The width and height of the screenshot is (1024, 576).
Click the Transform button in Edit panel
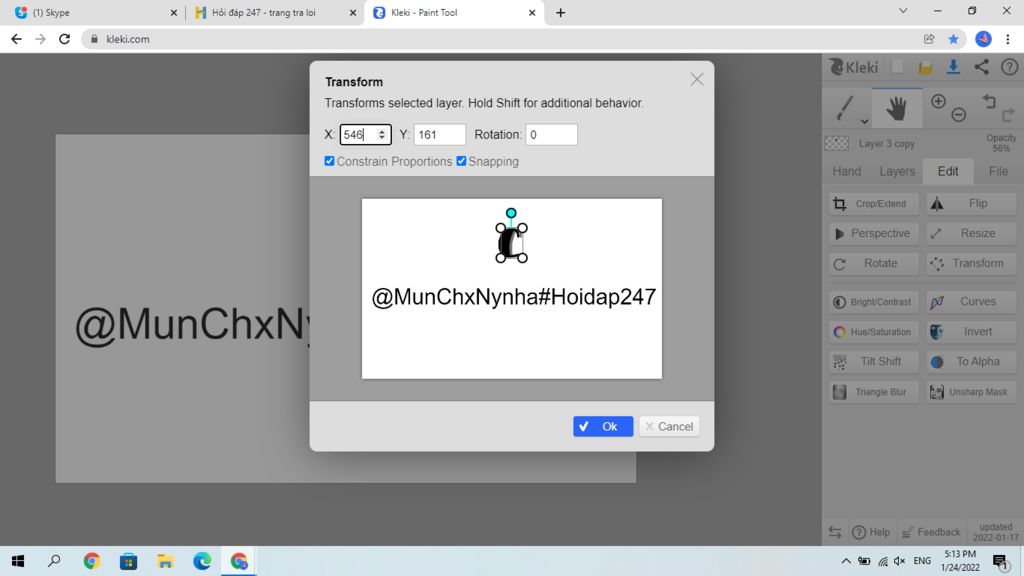970,263
